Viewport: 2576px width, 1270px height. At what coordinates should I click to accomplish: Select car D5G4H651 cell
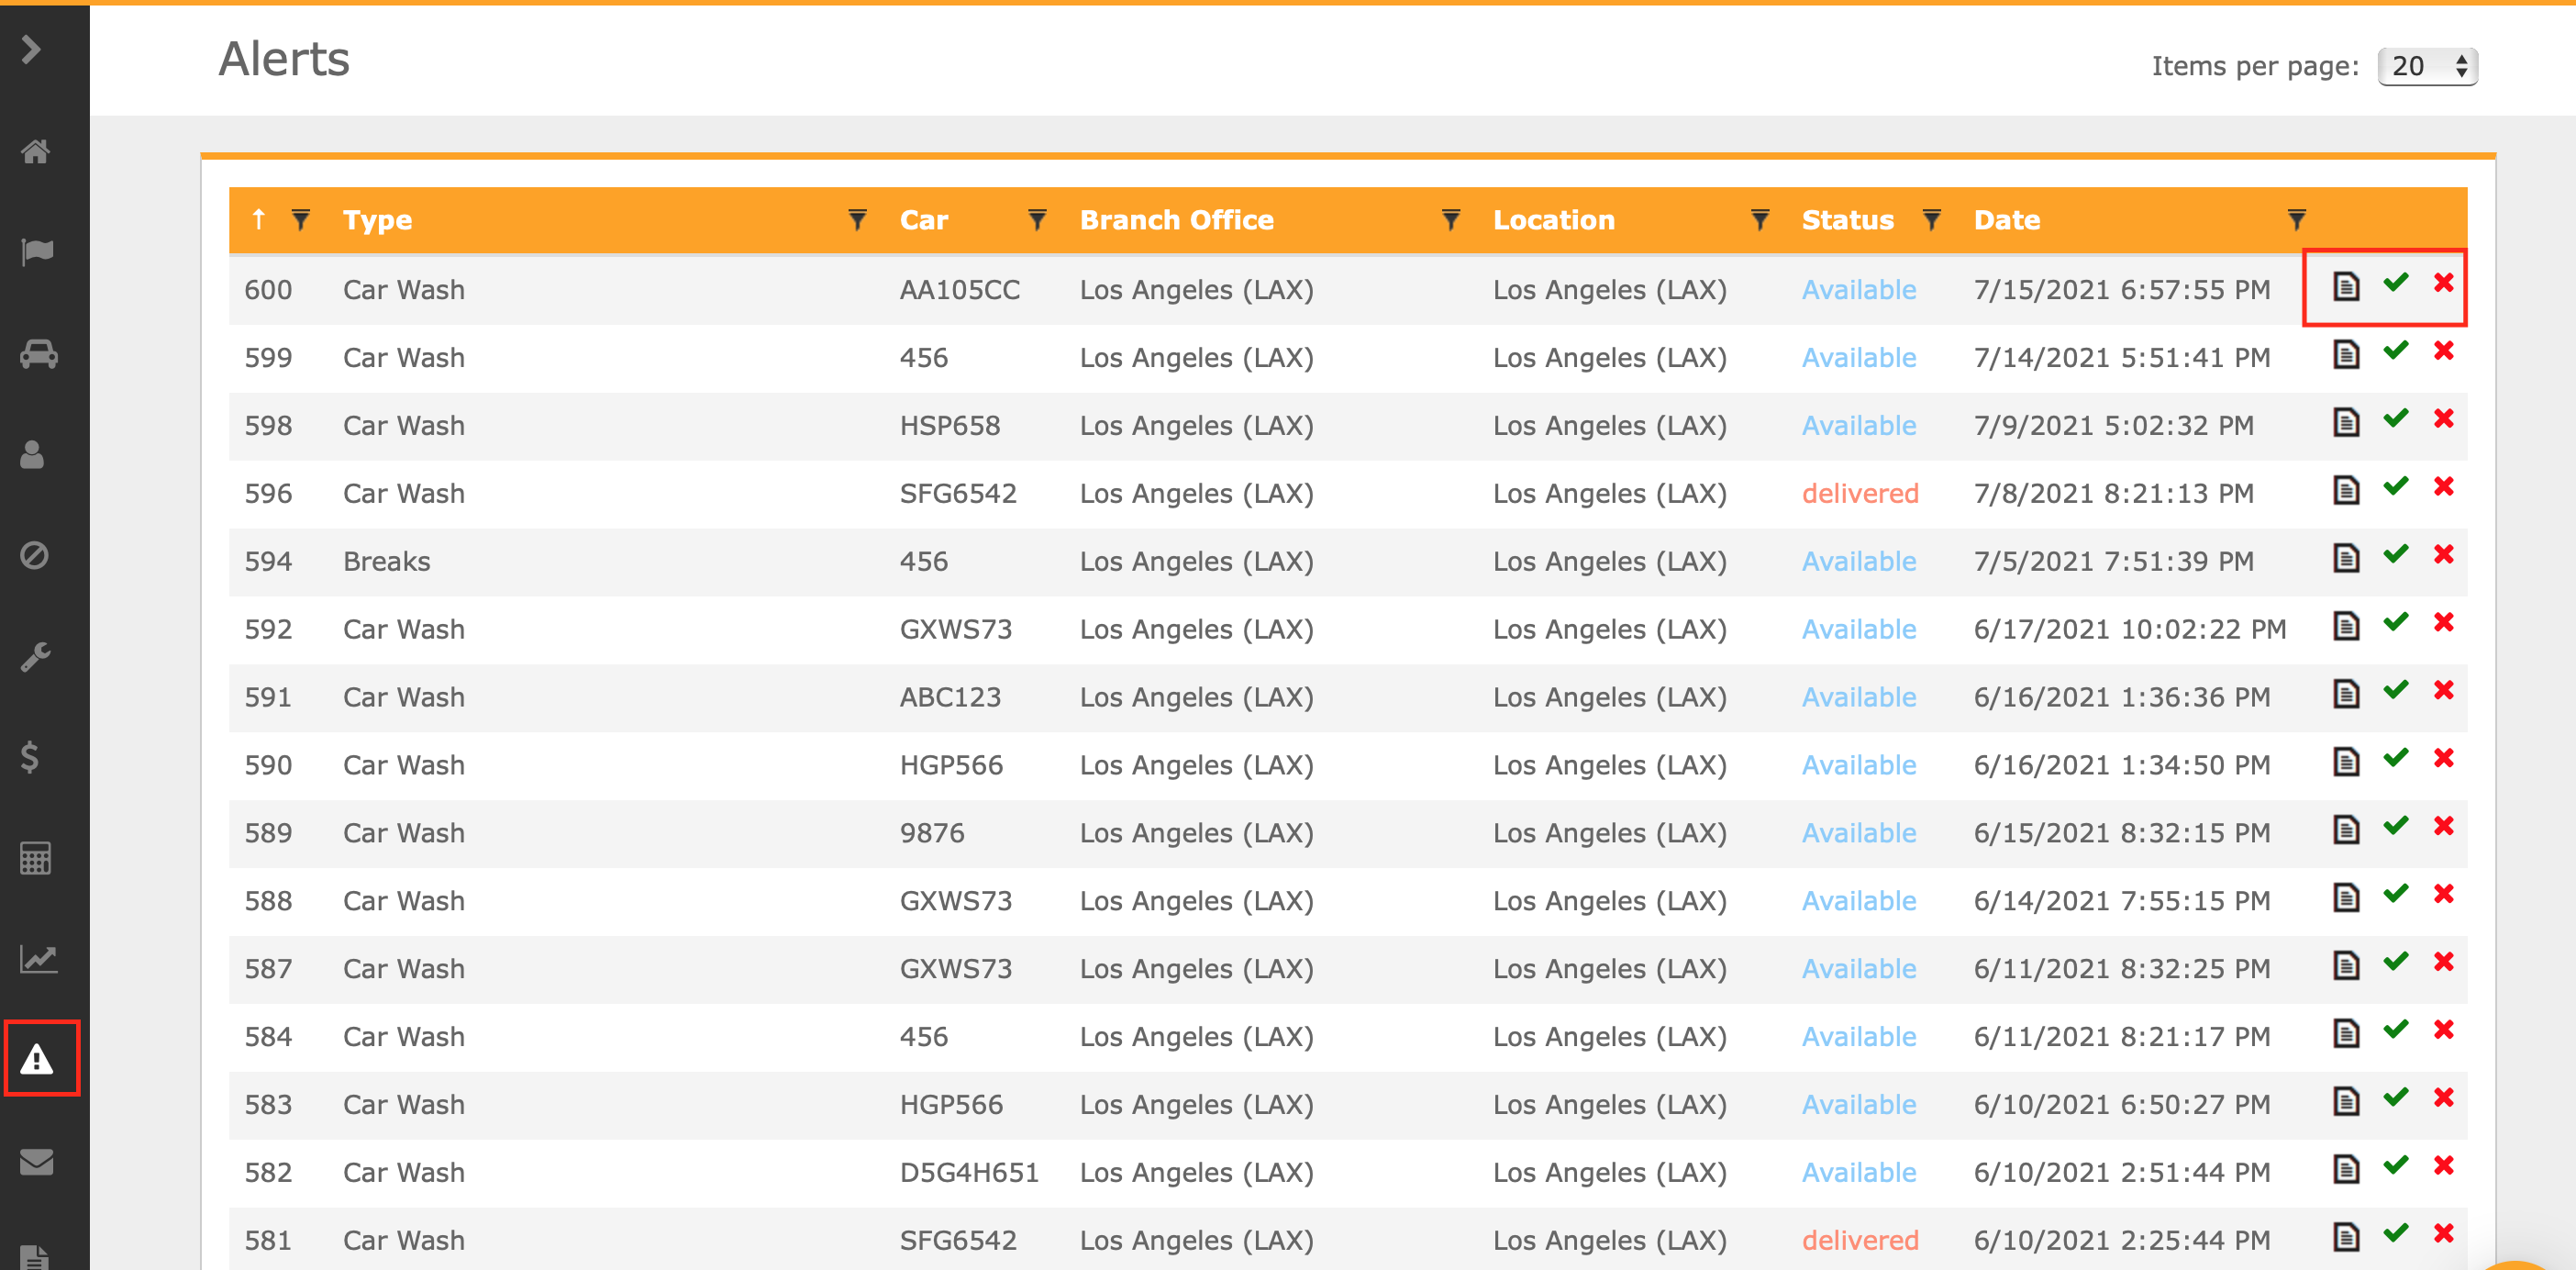tap(968, 1173)
